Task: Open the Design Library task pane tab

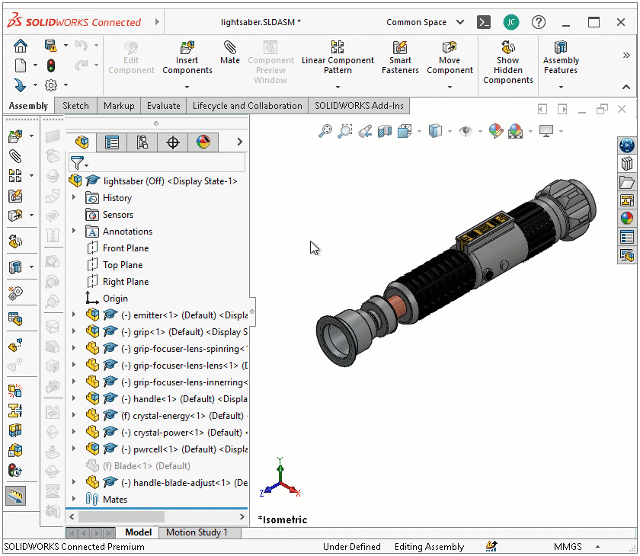Action: point(627,164)
